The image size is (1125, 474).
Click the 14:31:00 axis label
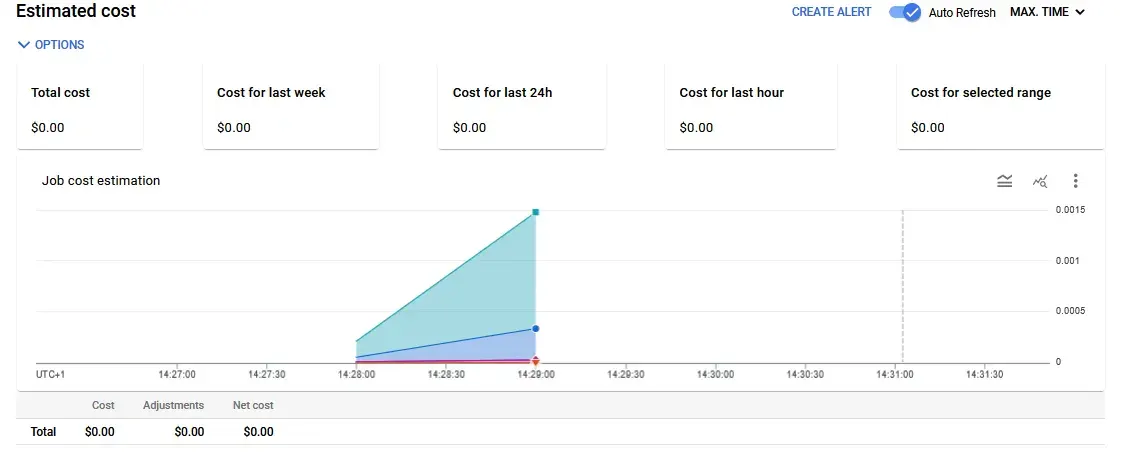pyautogui.click(x=895, y=374)
